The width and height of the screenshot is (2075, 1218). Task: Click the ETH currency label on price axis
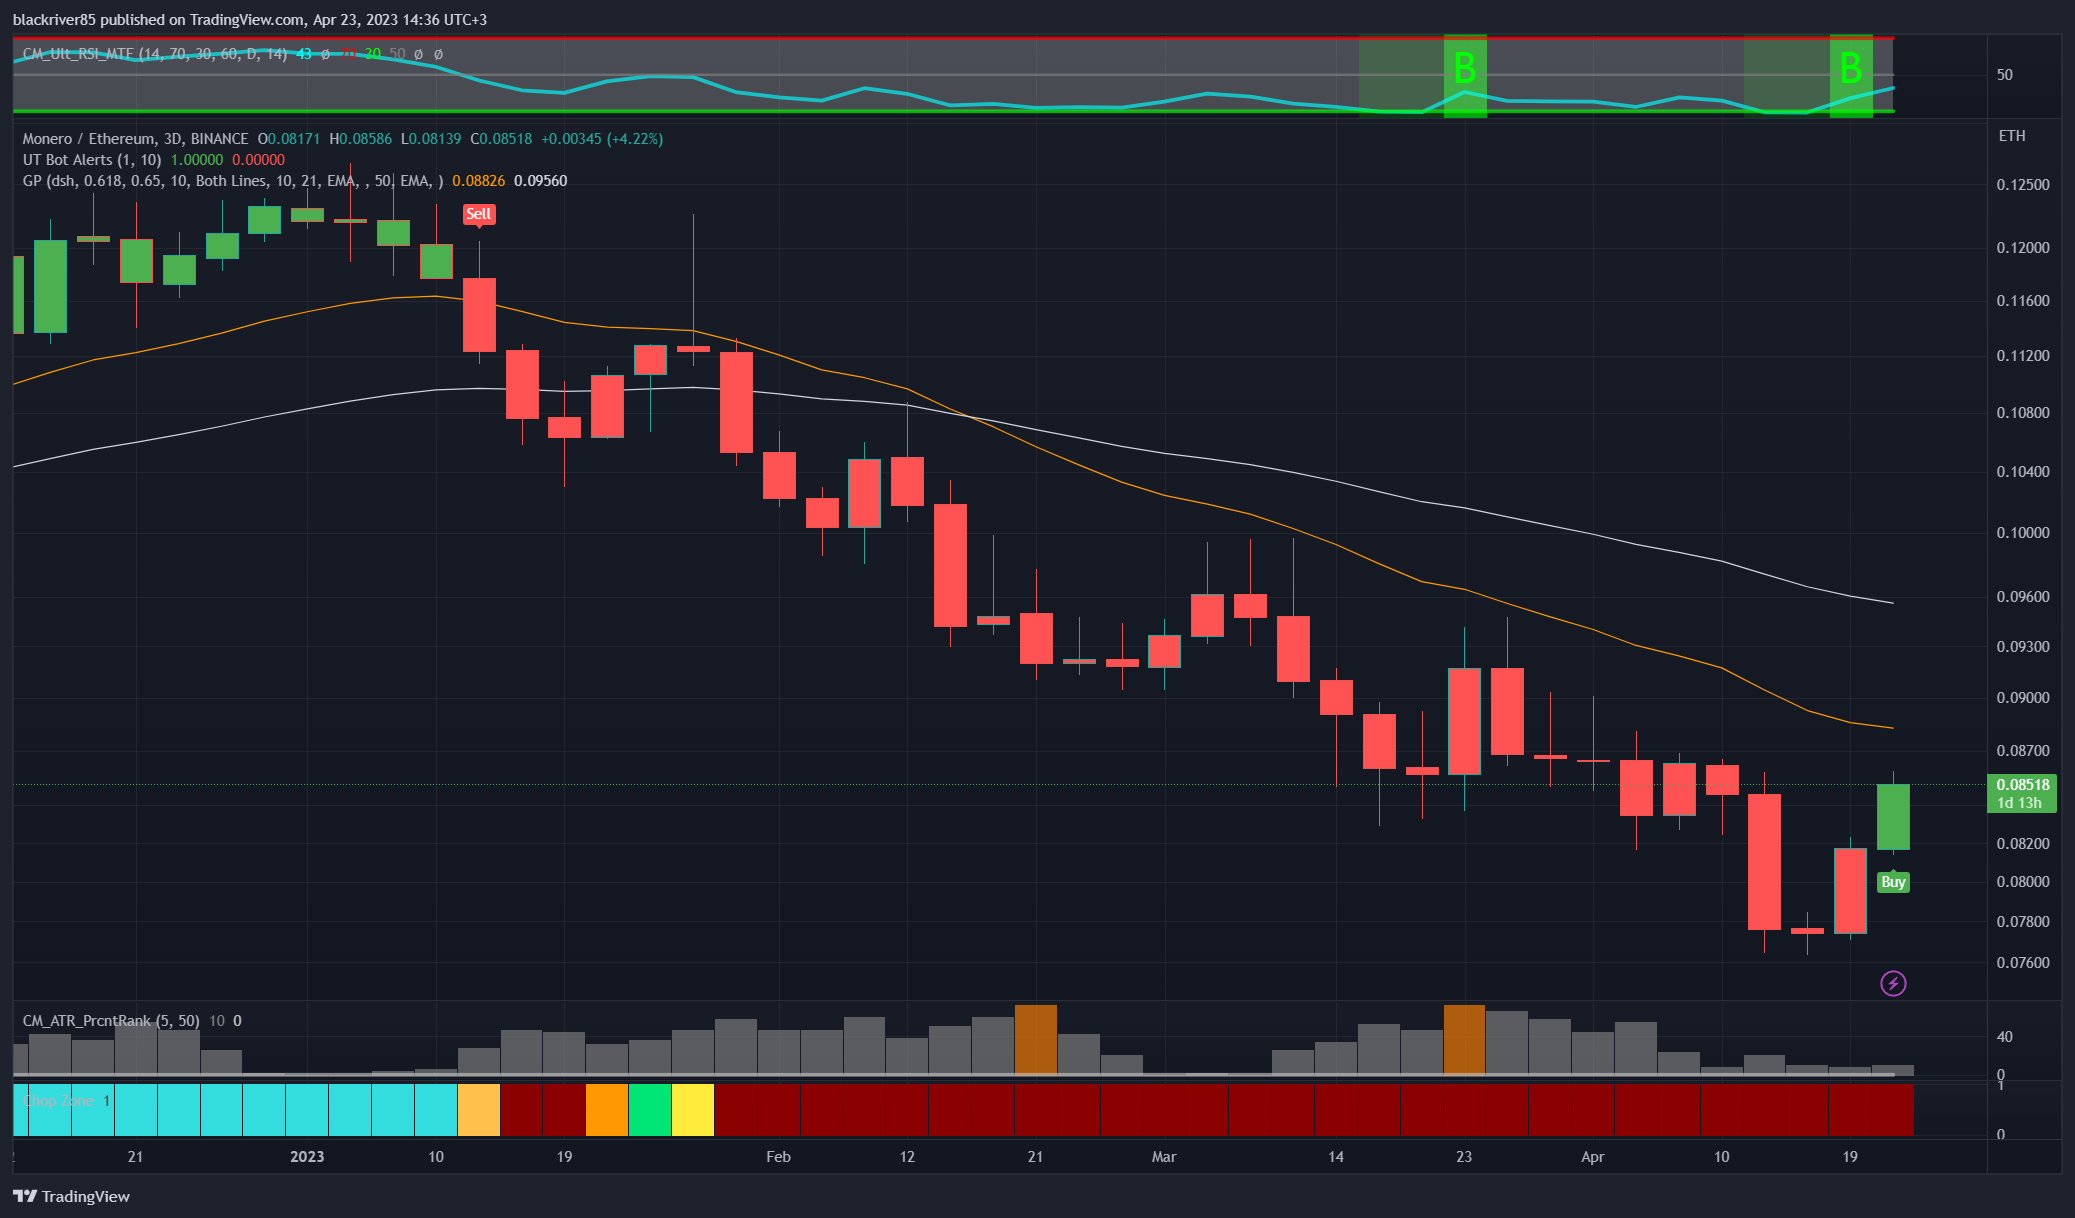(2011, 136)
